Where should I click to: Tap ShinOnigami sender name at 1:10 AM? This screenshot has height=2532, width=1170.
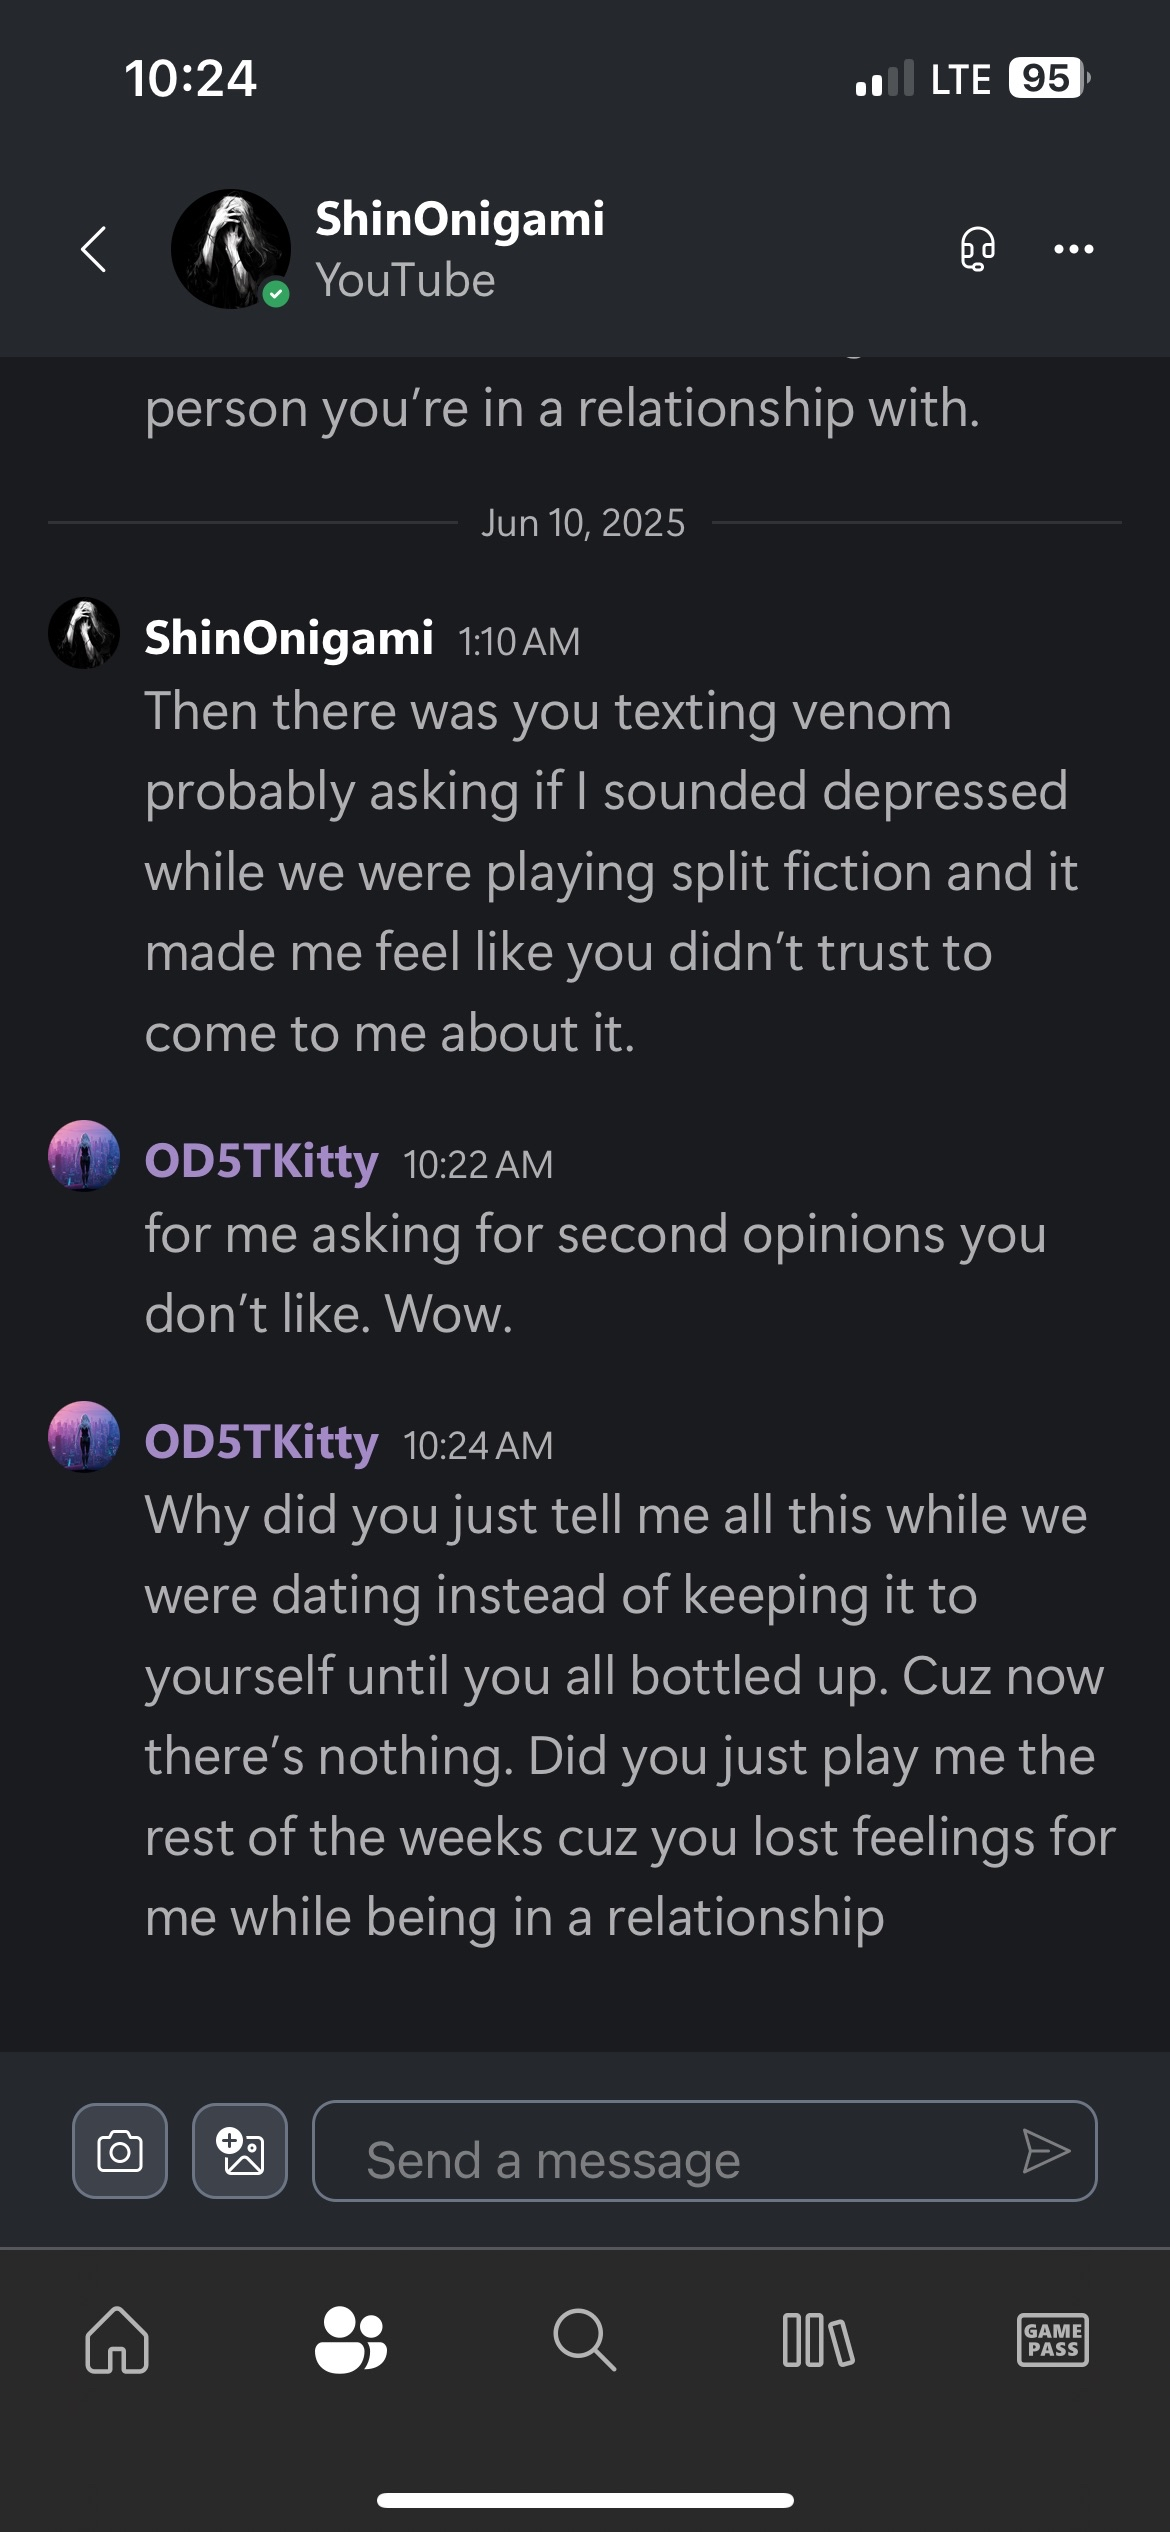288,638
